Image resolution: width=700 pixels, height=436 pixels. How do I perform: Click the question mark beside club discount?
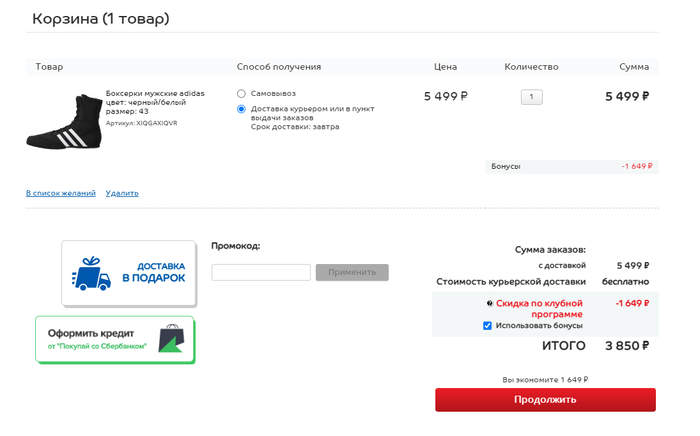pos(490,303)
